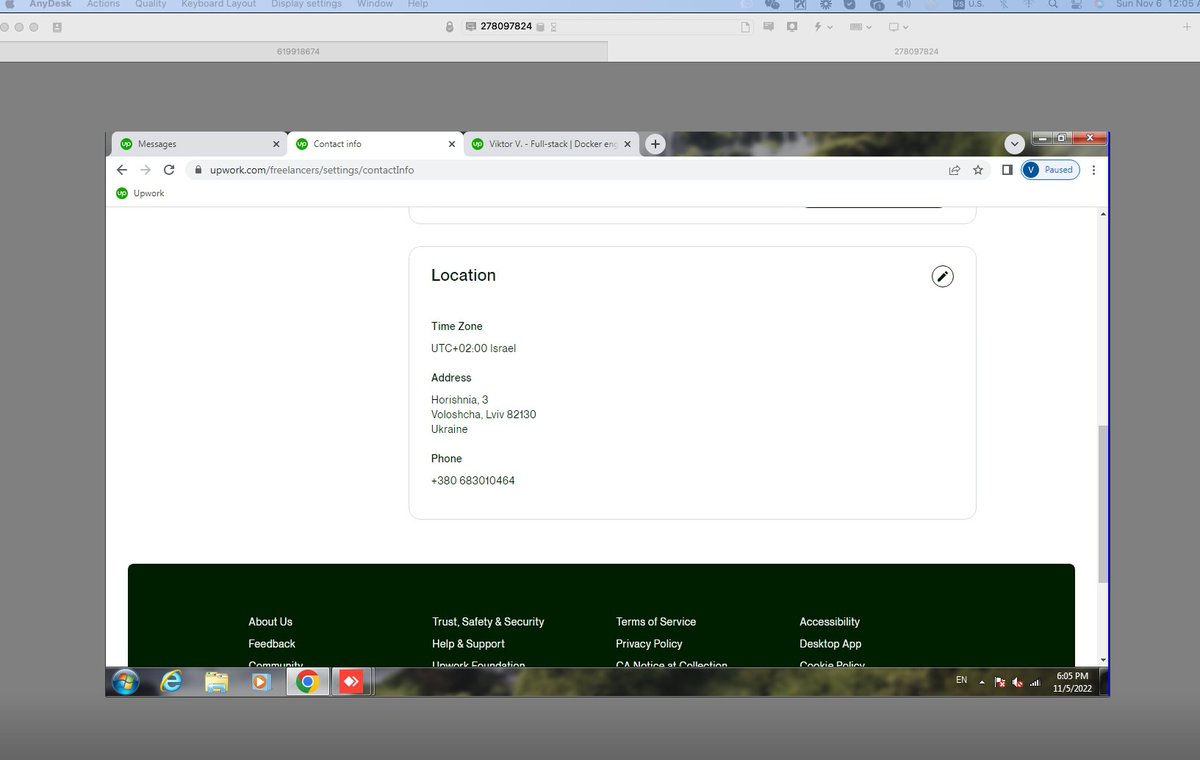
Task: Open the AnyDesk keyboard dropdown
Action: [860, 27]
